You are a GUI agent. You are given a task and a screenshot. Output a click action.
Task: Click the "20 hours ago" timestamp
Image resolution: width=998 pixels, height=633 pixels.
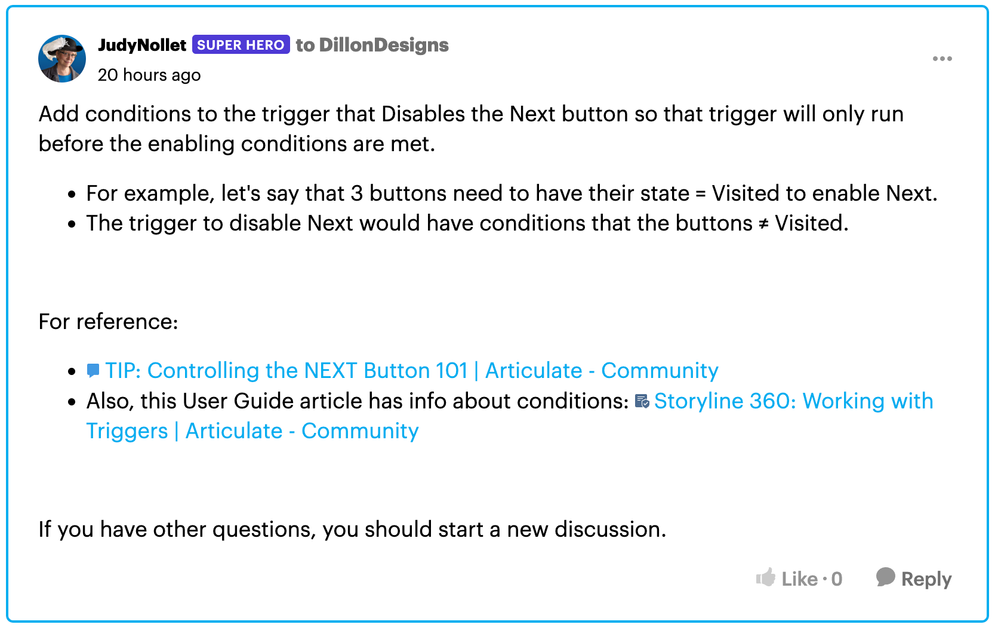coord(149,75)
